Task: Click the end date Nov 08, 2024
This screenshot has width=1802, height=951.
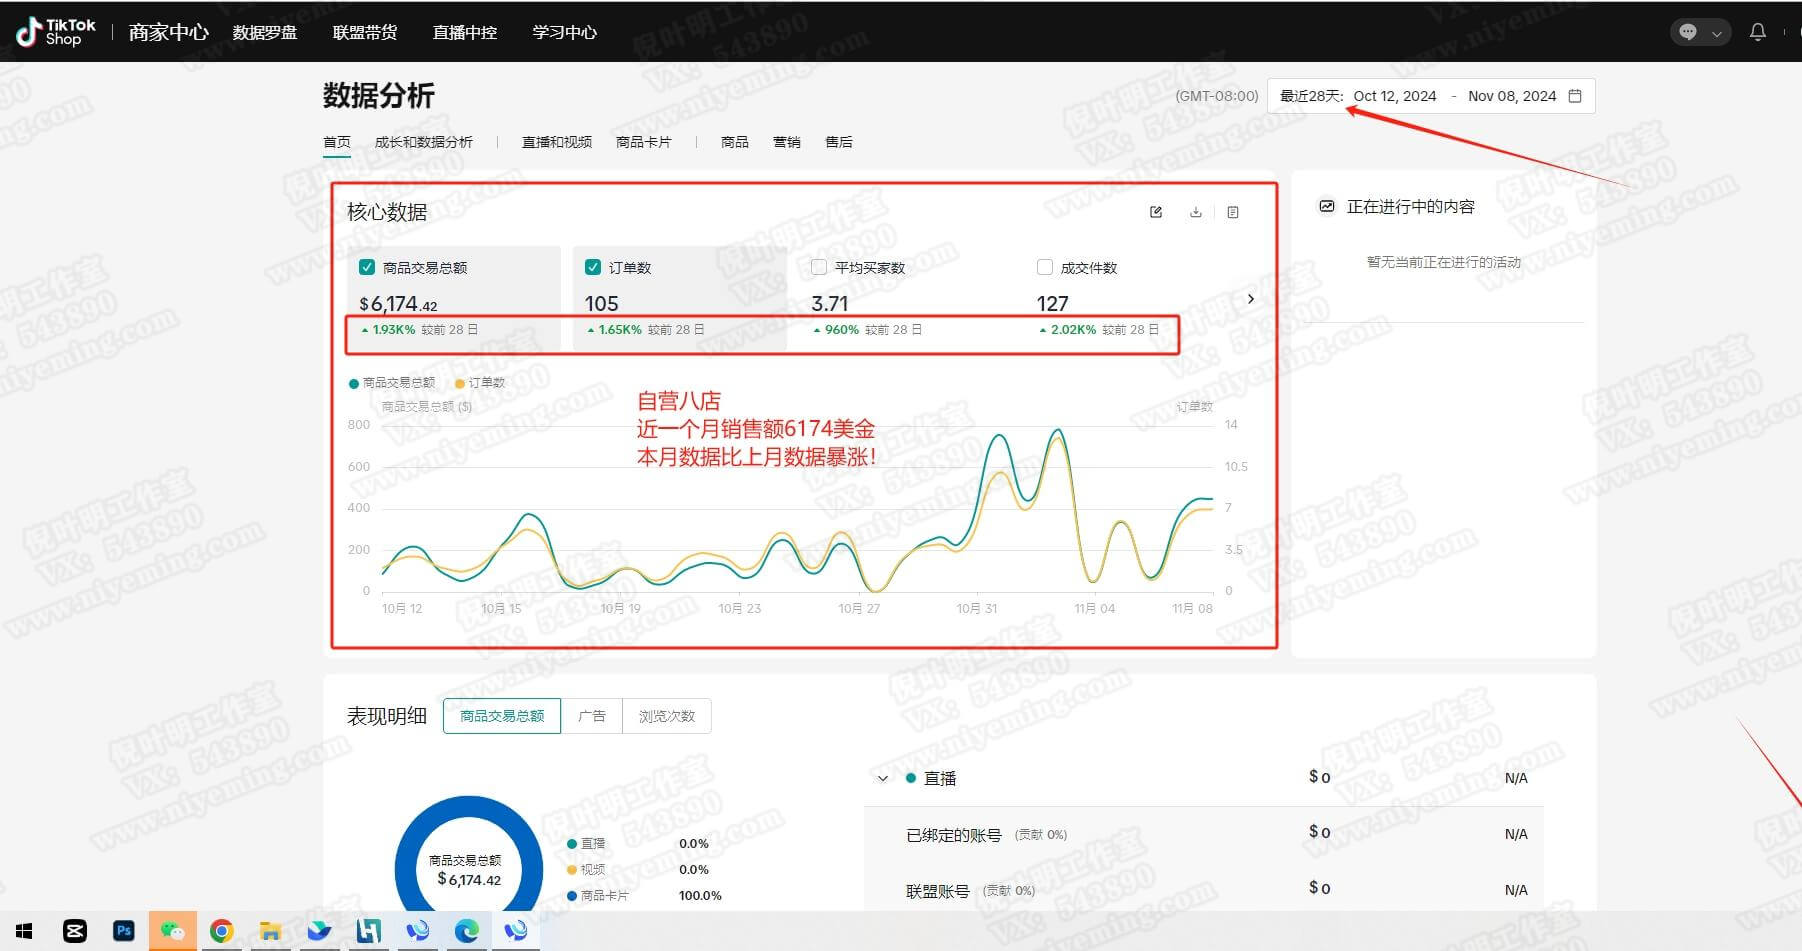Action: [1512, 96]
